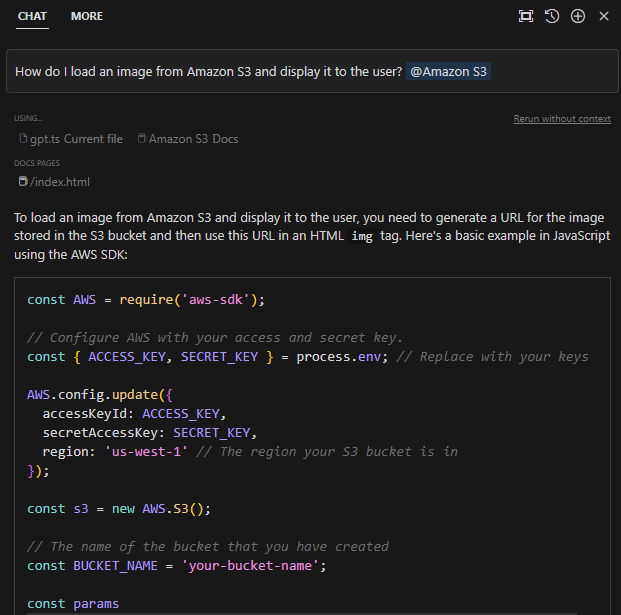
Task: Click the docs icon beside Amazon S3 Docs
Action: point(142,139)
